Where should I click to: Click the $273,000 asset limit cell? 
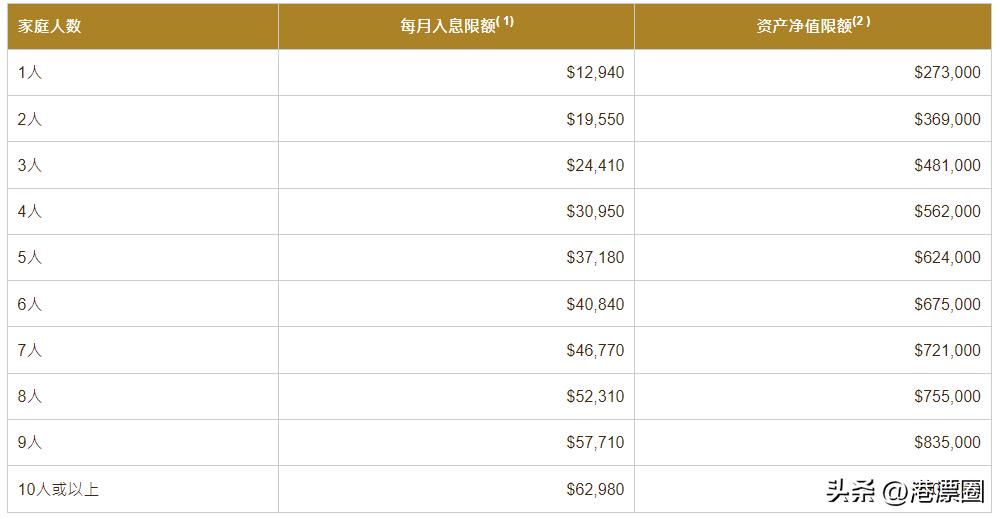pos(947,73)
